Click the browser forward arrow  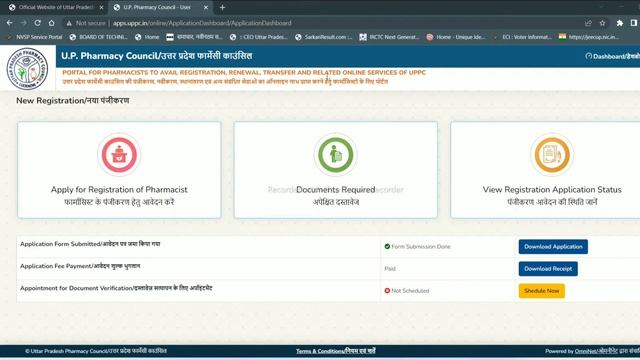tap(23, 23)
